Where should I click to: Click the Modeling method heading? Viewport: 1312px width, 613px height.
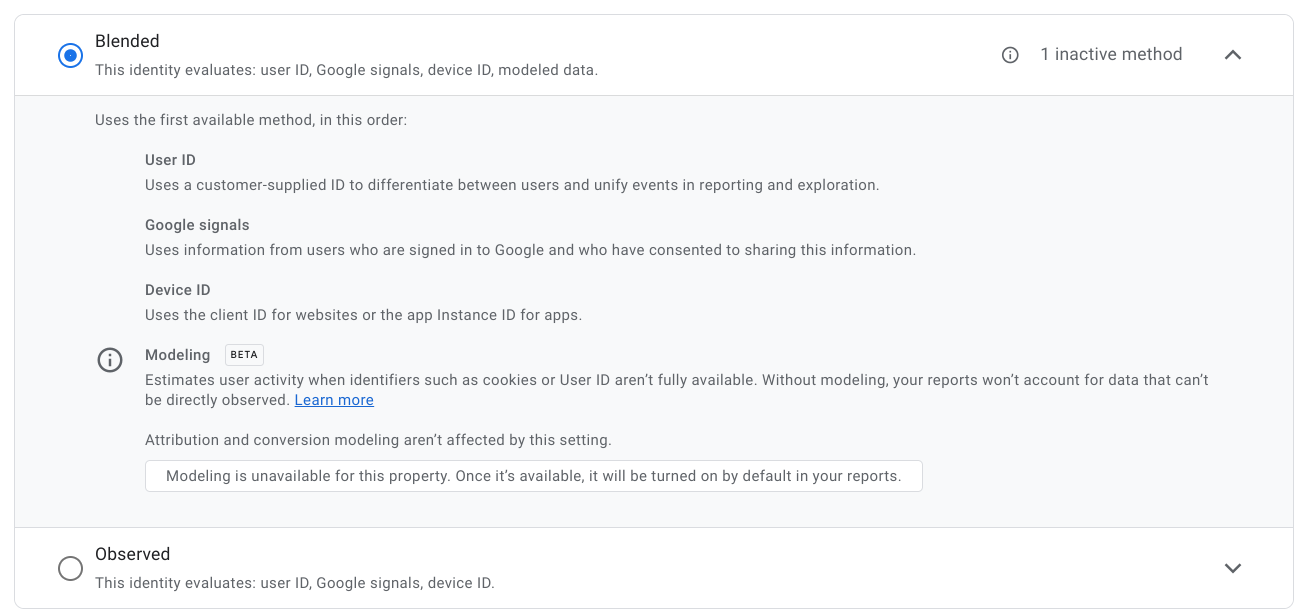tap(177, 355)
